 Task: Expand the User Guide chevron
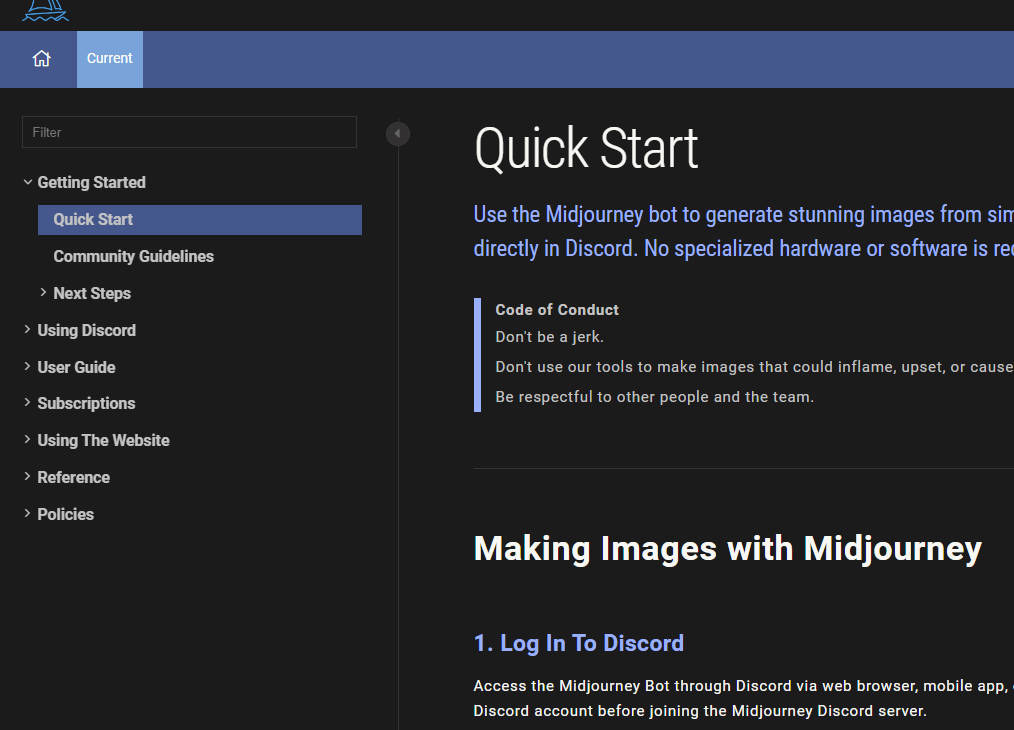[x=27, y=366]
